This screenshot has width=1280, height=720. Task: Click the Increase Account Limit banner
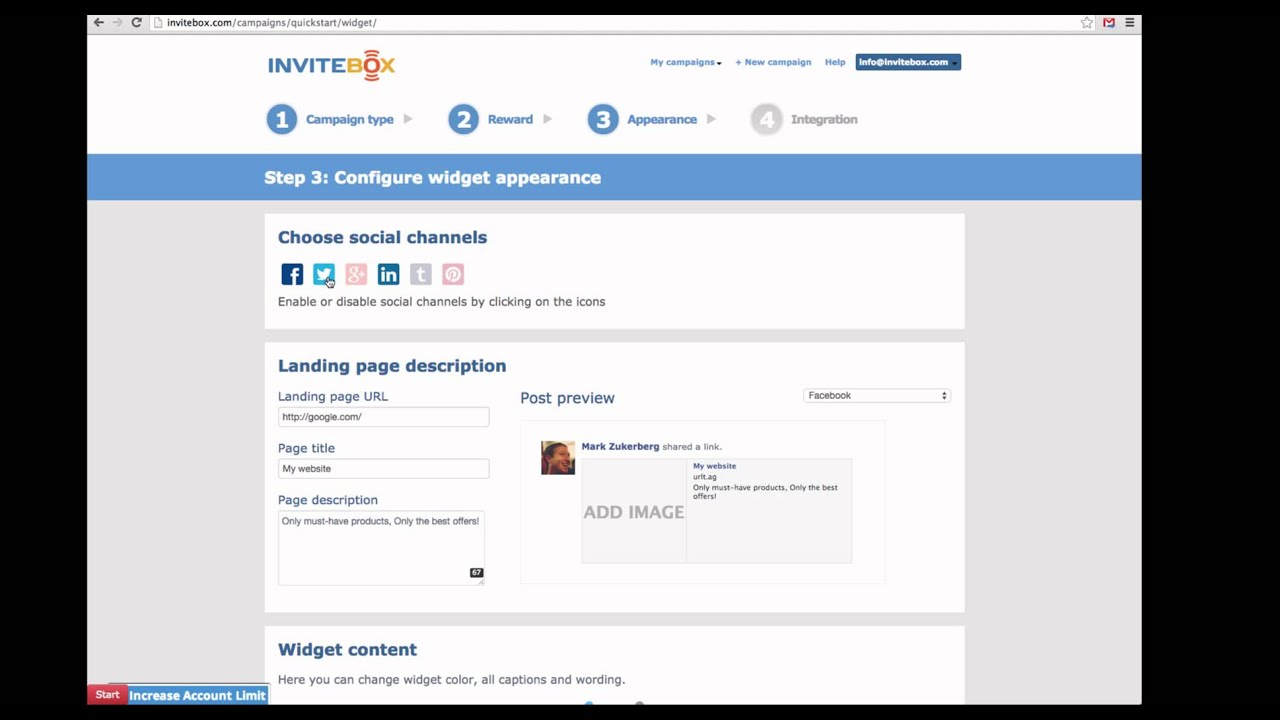tap(197, 696)
